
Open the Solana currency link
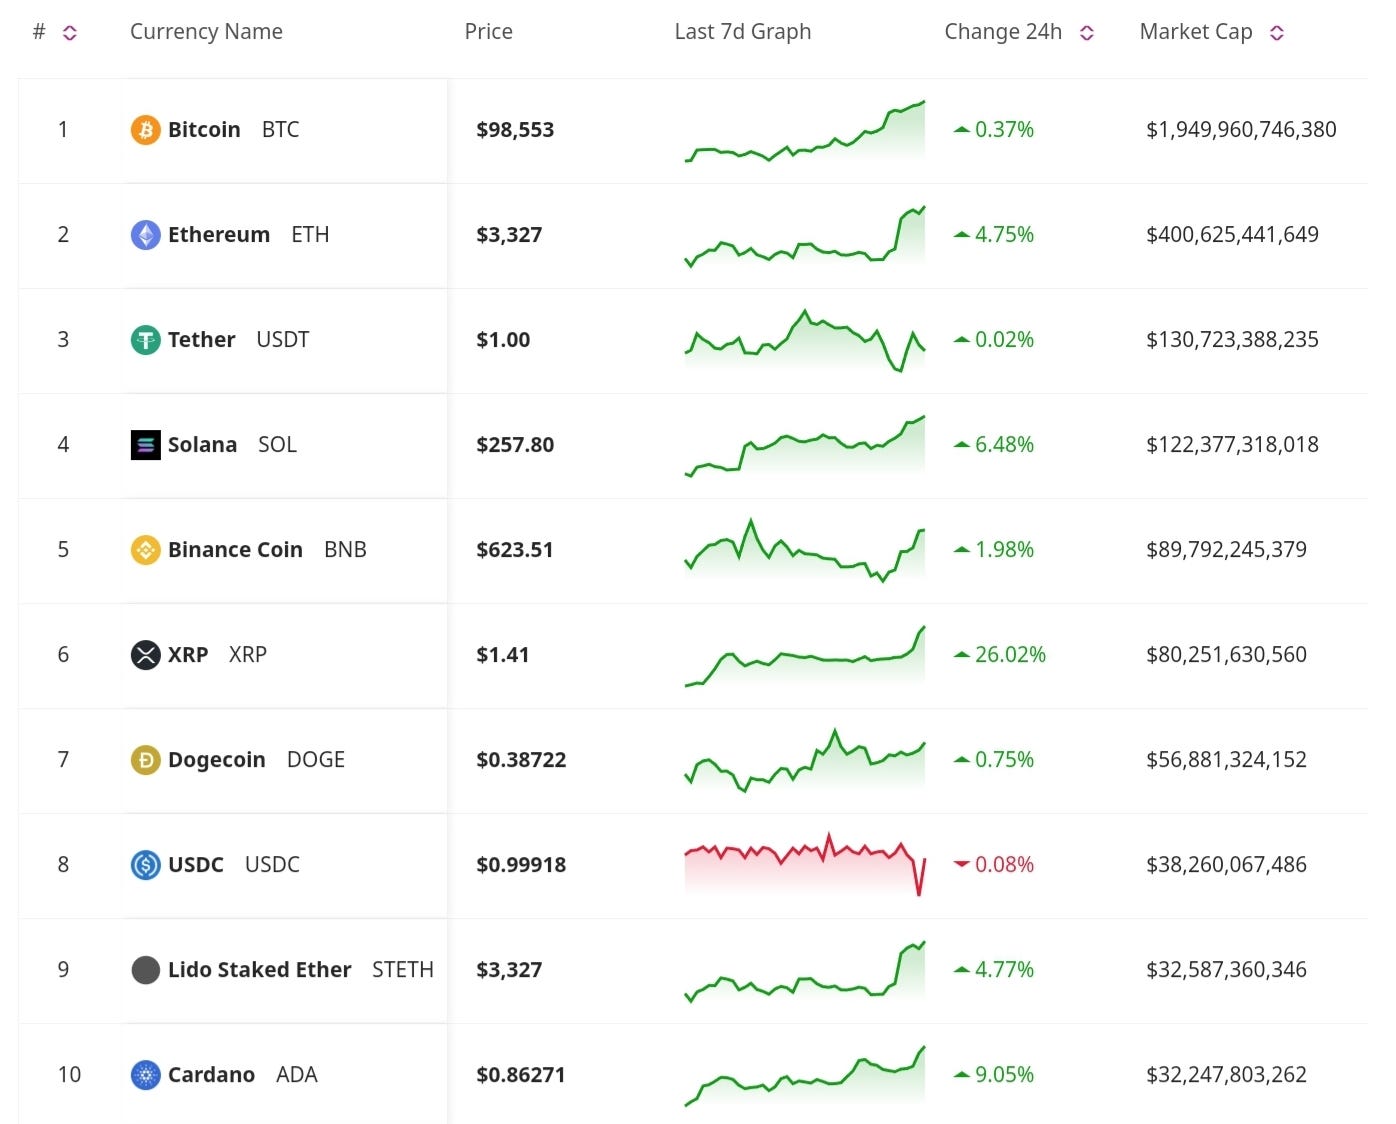[x=202, y=445]
